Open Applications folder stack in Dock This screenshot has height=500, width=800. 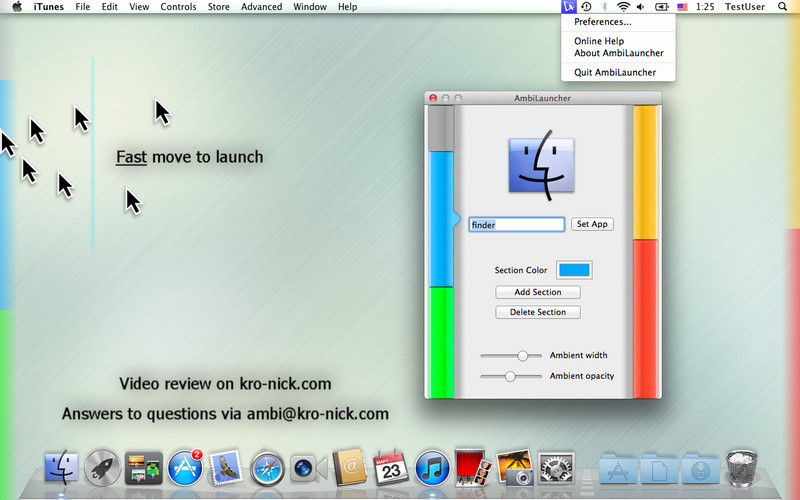[618, 469]
